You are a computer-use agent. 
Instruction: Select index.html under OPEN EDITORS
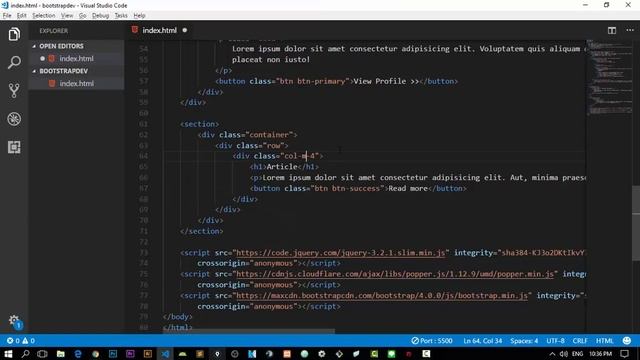point(76,58)
